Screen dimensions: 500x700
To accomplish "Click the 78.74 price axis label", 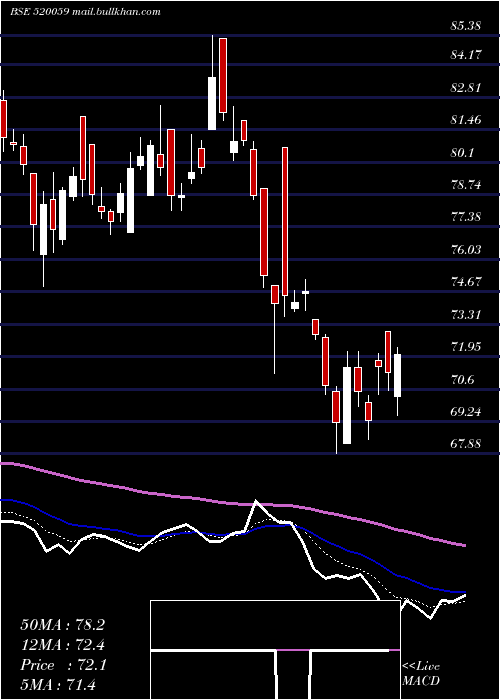I will [466, 184].
